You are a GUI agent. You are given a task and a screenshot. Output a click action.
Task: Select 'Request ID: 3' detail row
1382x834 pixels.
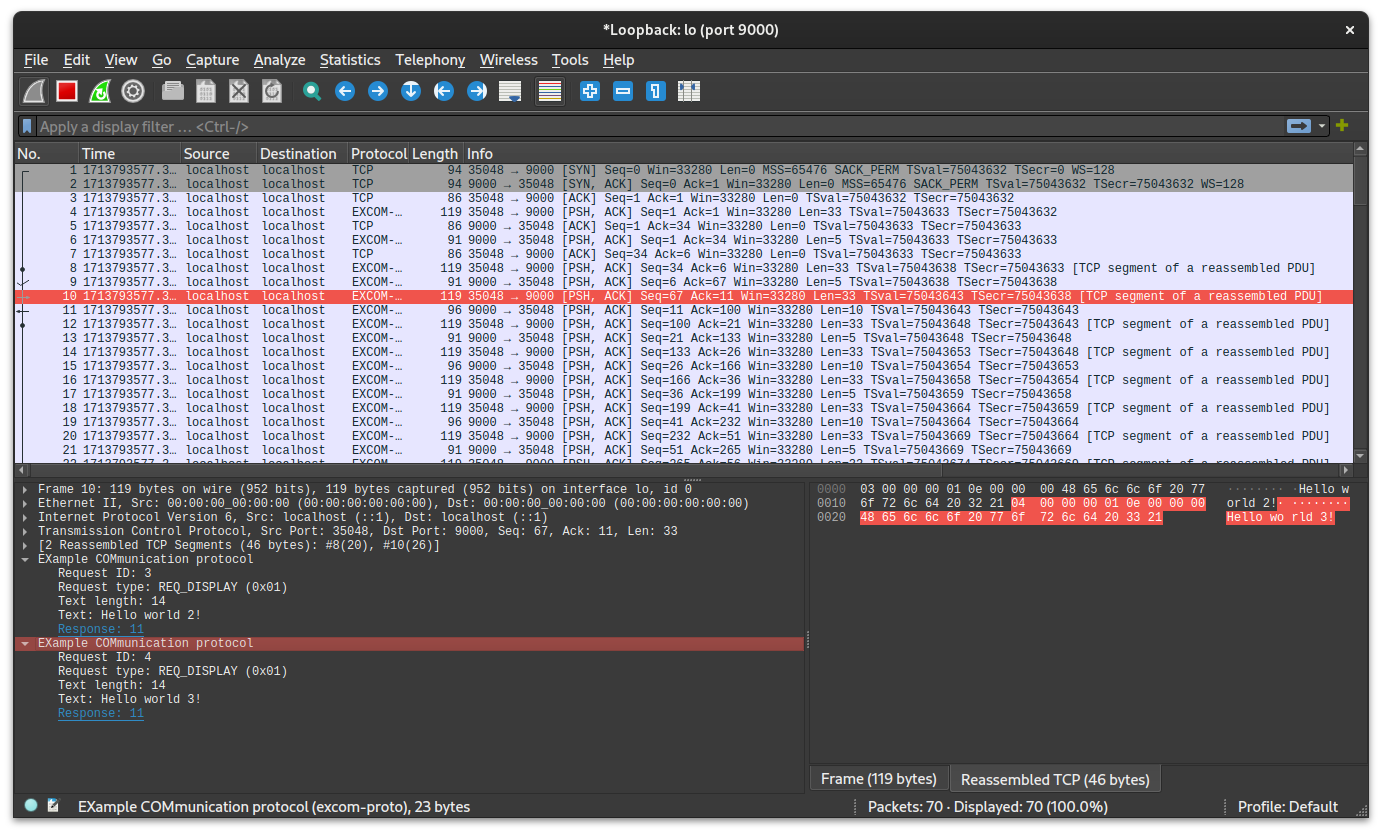pyautogui.click(x=411, y=573)
